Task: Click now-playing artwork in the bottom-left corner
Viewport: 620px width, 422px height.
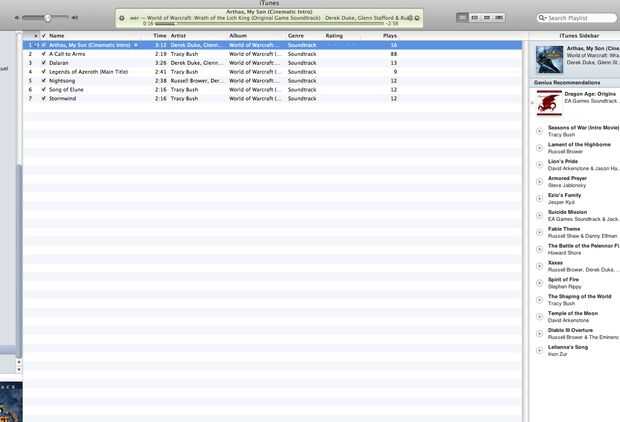Action: [11, 402]
